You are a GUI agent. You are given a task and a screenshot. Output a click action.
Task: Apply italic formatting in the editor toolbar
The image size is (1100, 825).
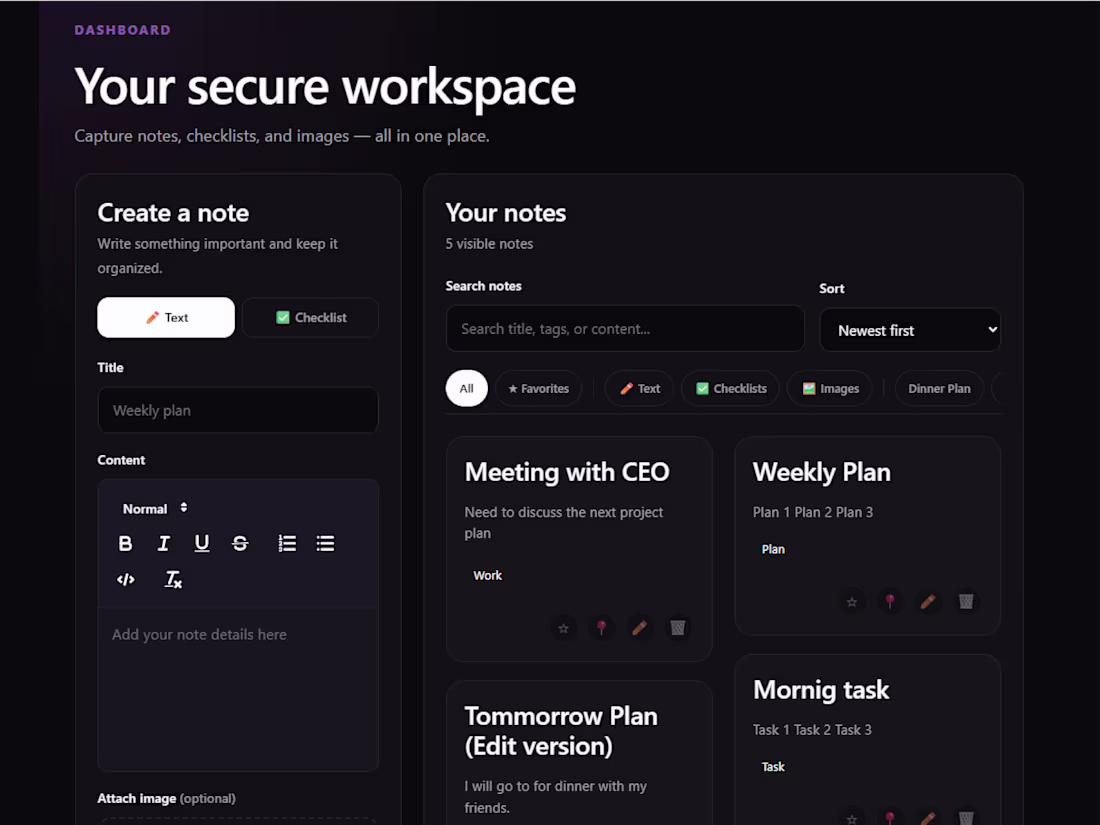(x=163, y=544)
